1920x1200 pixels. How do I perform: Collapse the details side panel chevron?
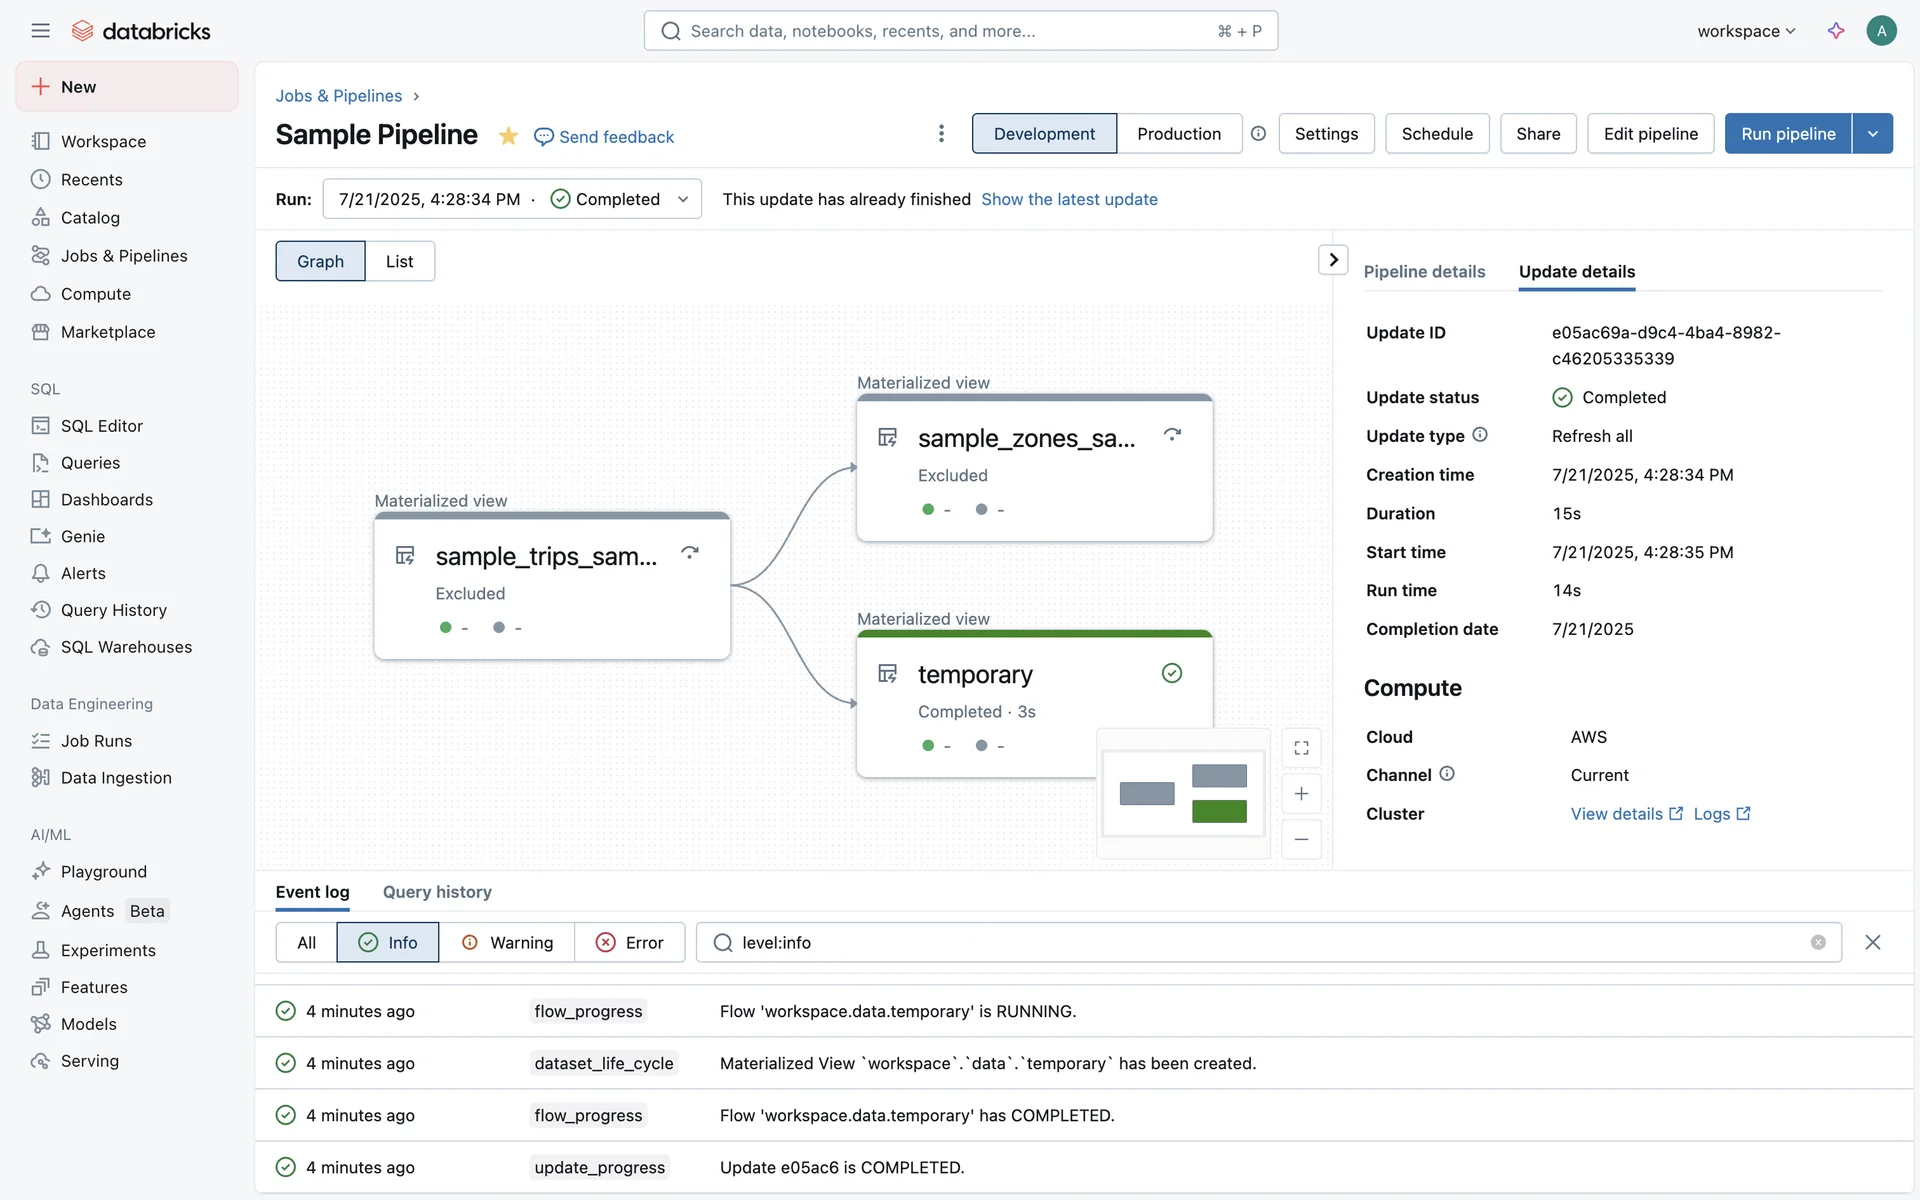(1333, 260)
